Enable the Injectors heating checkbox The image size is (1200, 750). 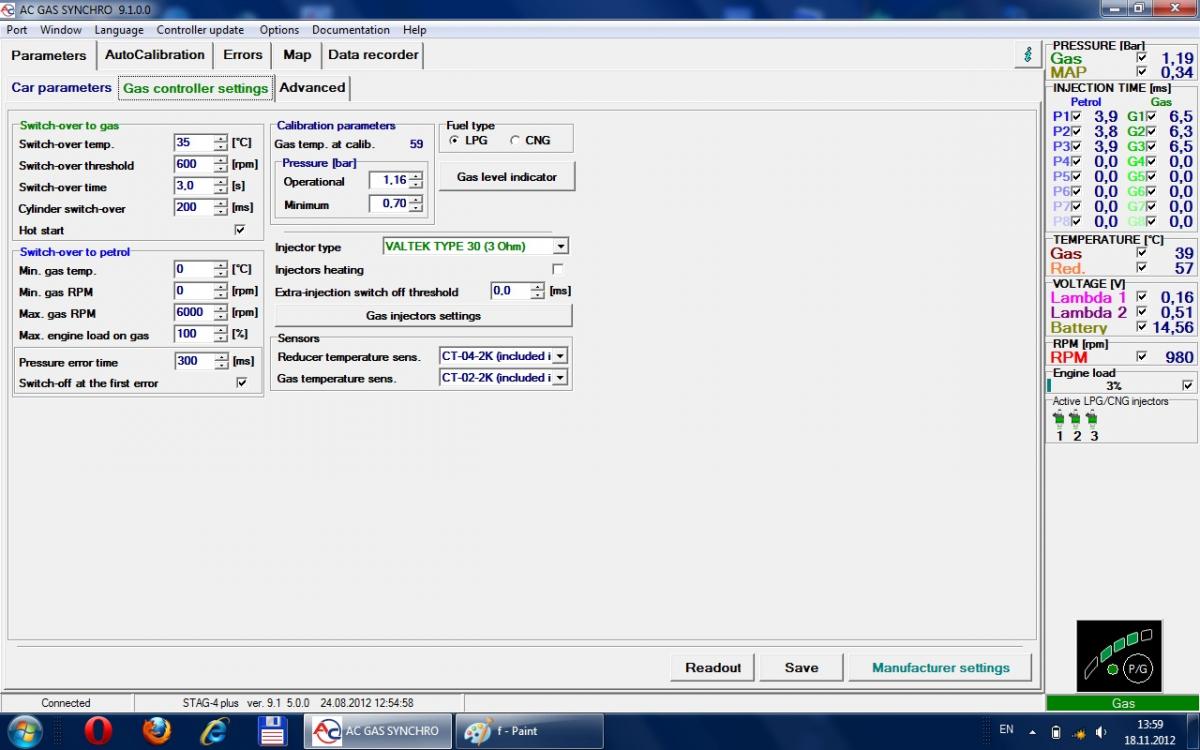[x=558, y=270]
